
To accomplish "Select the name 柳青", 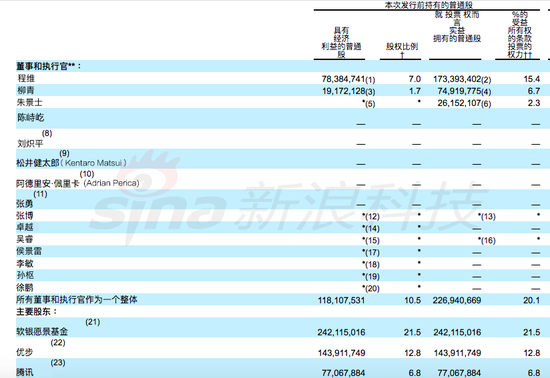I will point(26,90).
